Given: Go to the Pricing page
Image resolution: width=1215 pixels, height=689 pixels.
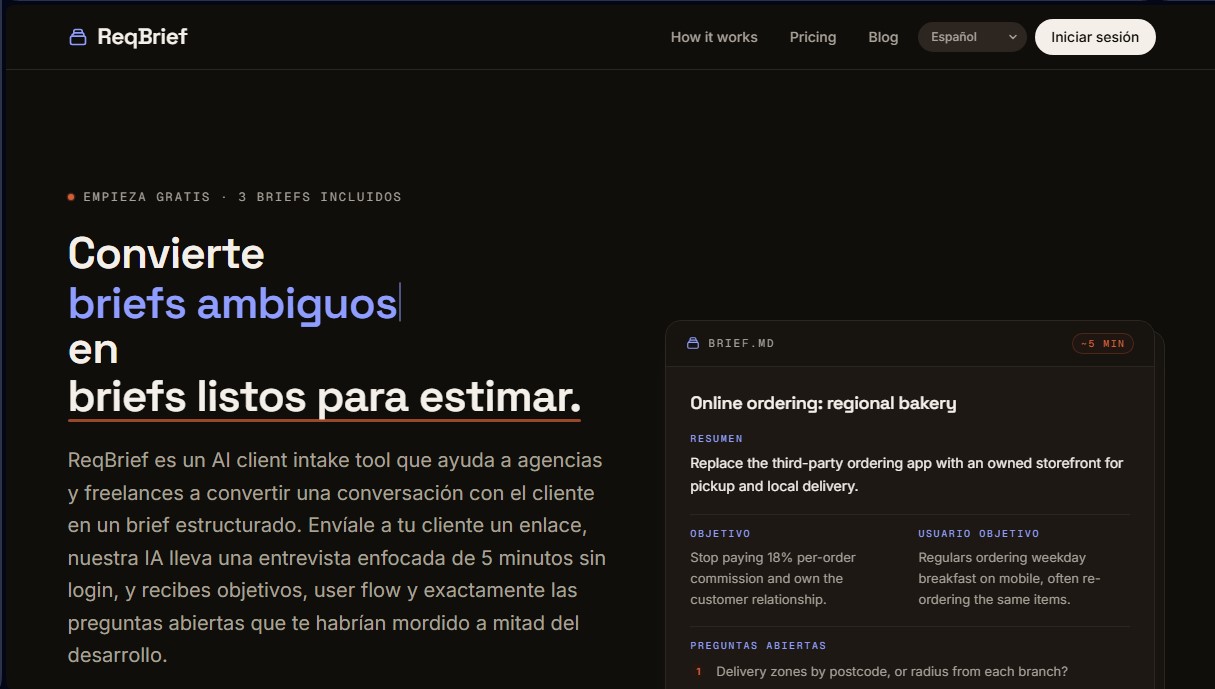Looking at the screenshot, I should (x=813, y=37).
